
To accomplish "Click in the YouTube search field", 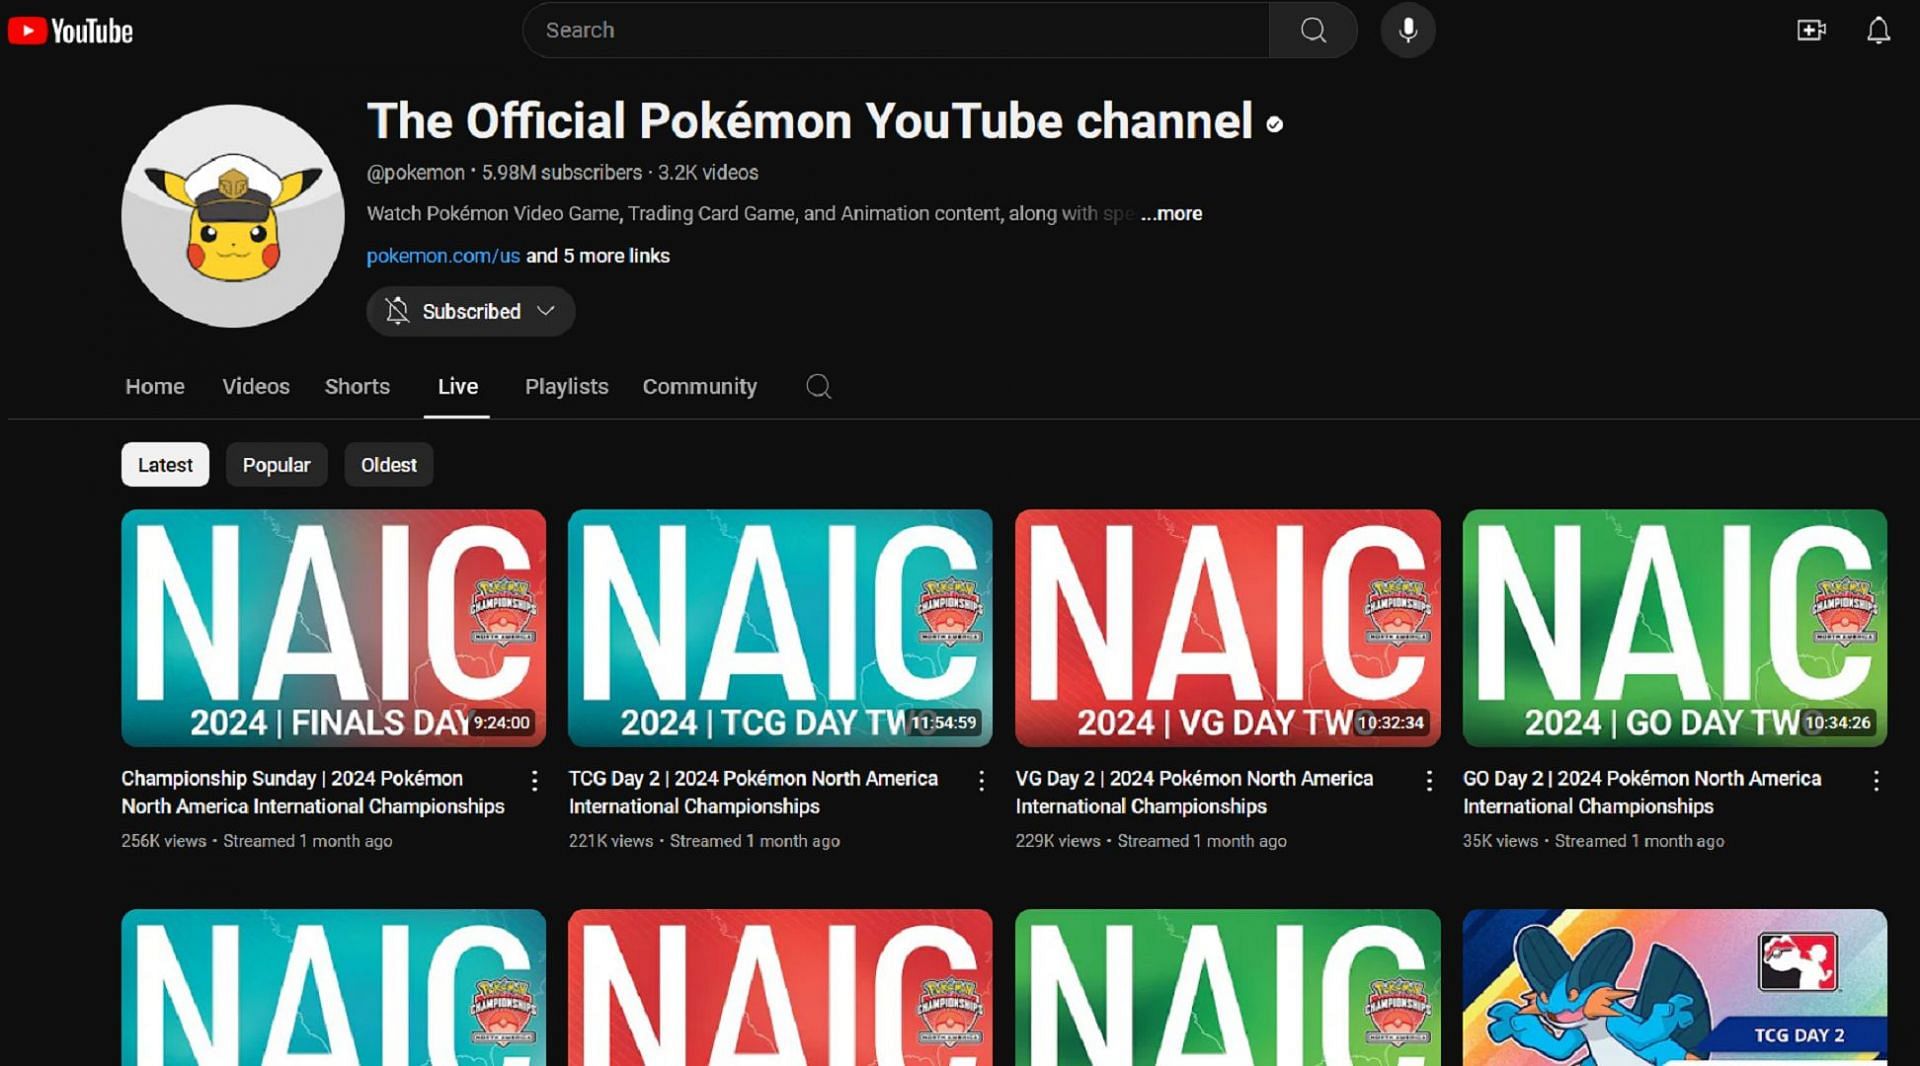I will [895, 30].
